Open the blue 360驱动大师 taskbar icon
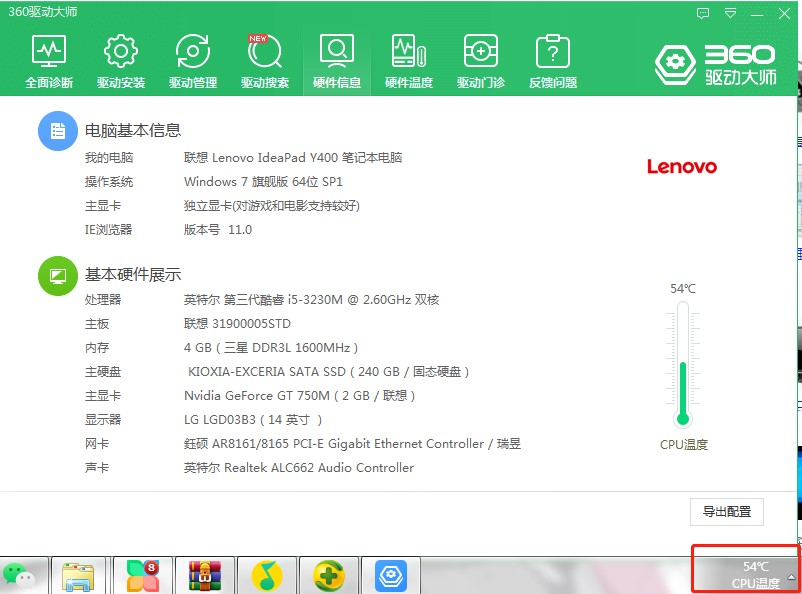 point(391,576)
